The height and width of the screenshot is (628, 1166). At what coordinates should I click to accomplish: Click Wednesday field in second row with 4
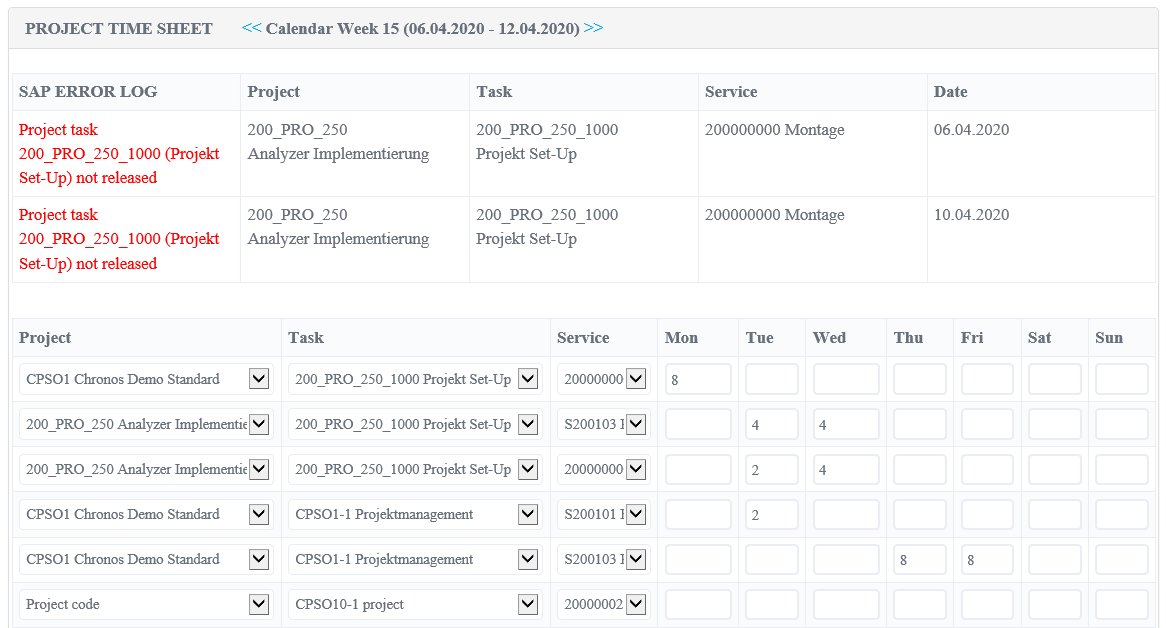846,424
